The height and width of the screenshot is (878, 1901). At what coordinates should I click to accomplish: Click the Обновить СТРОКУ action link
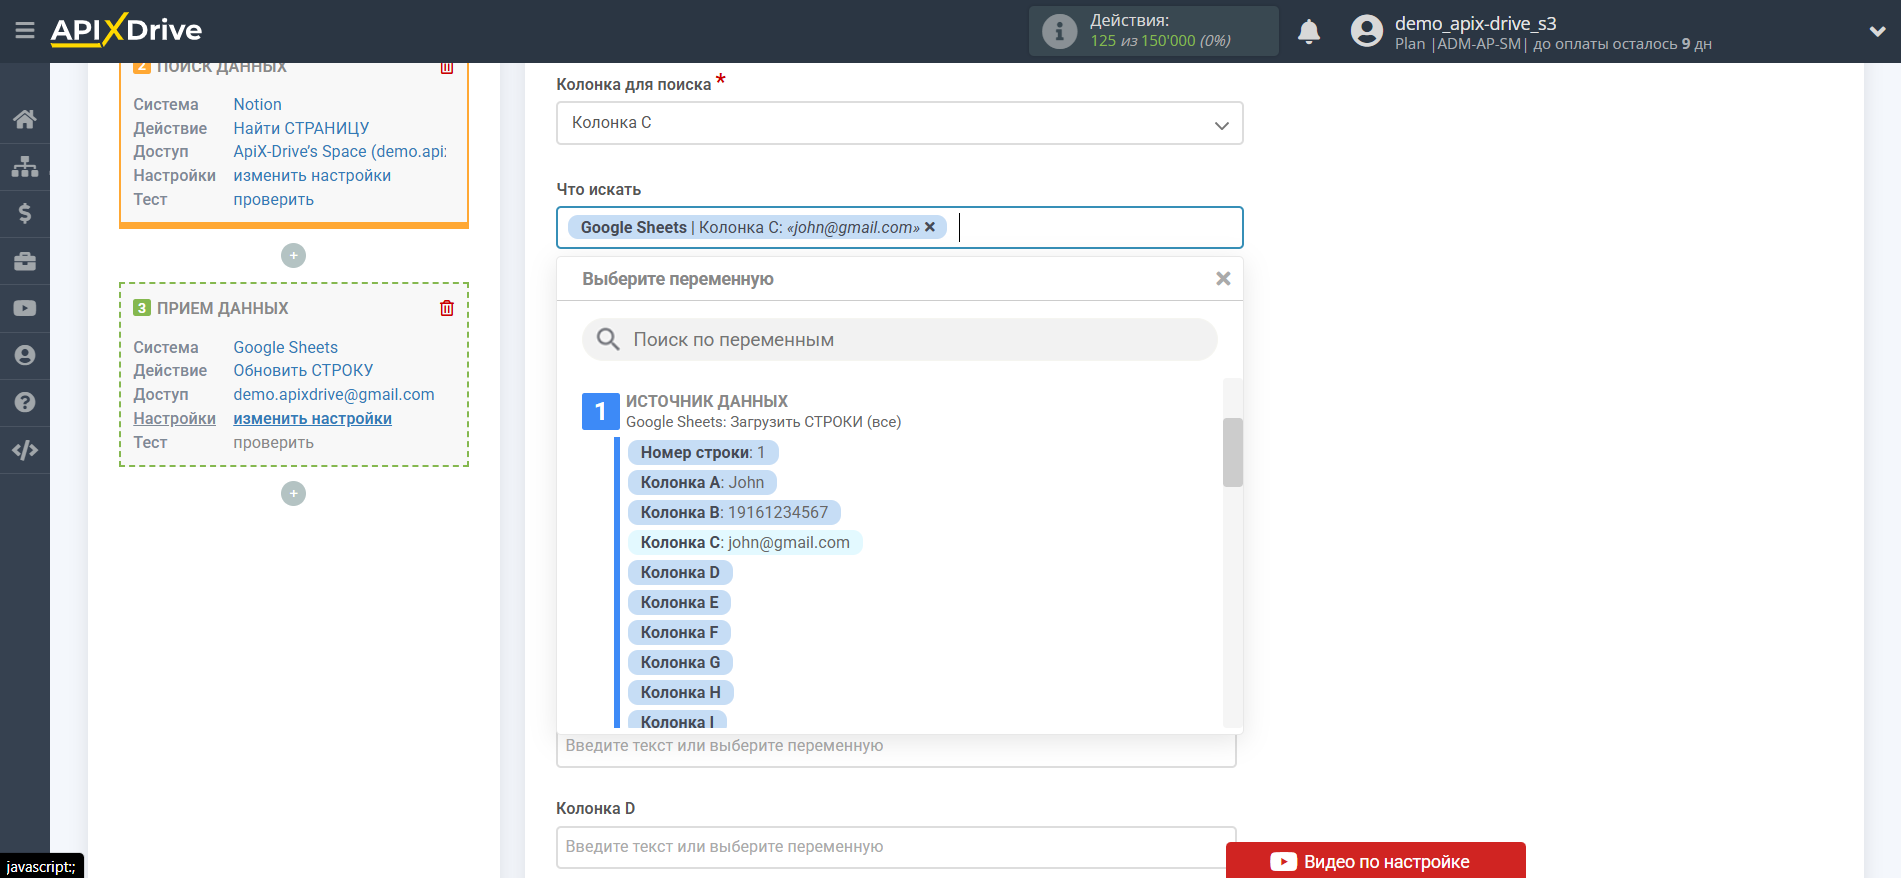pyautogui.click(x=303, y=370)
